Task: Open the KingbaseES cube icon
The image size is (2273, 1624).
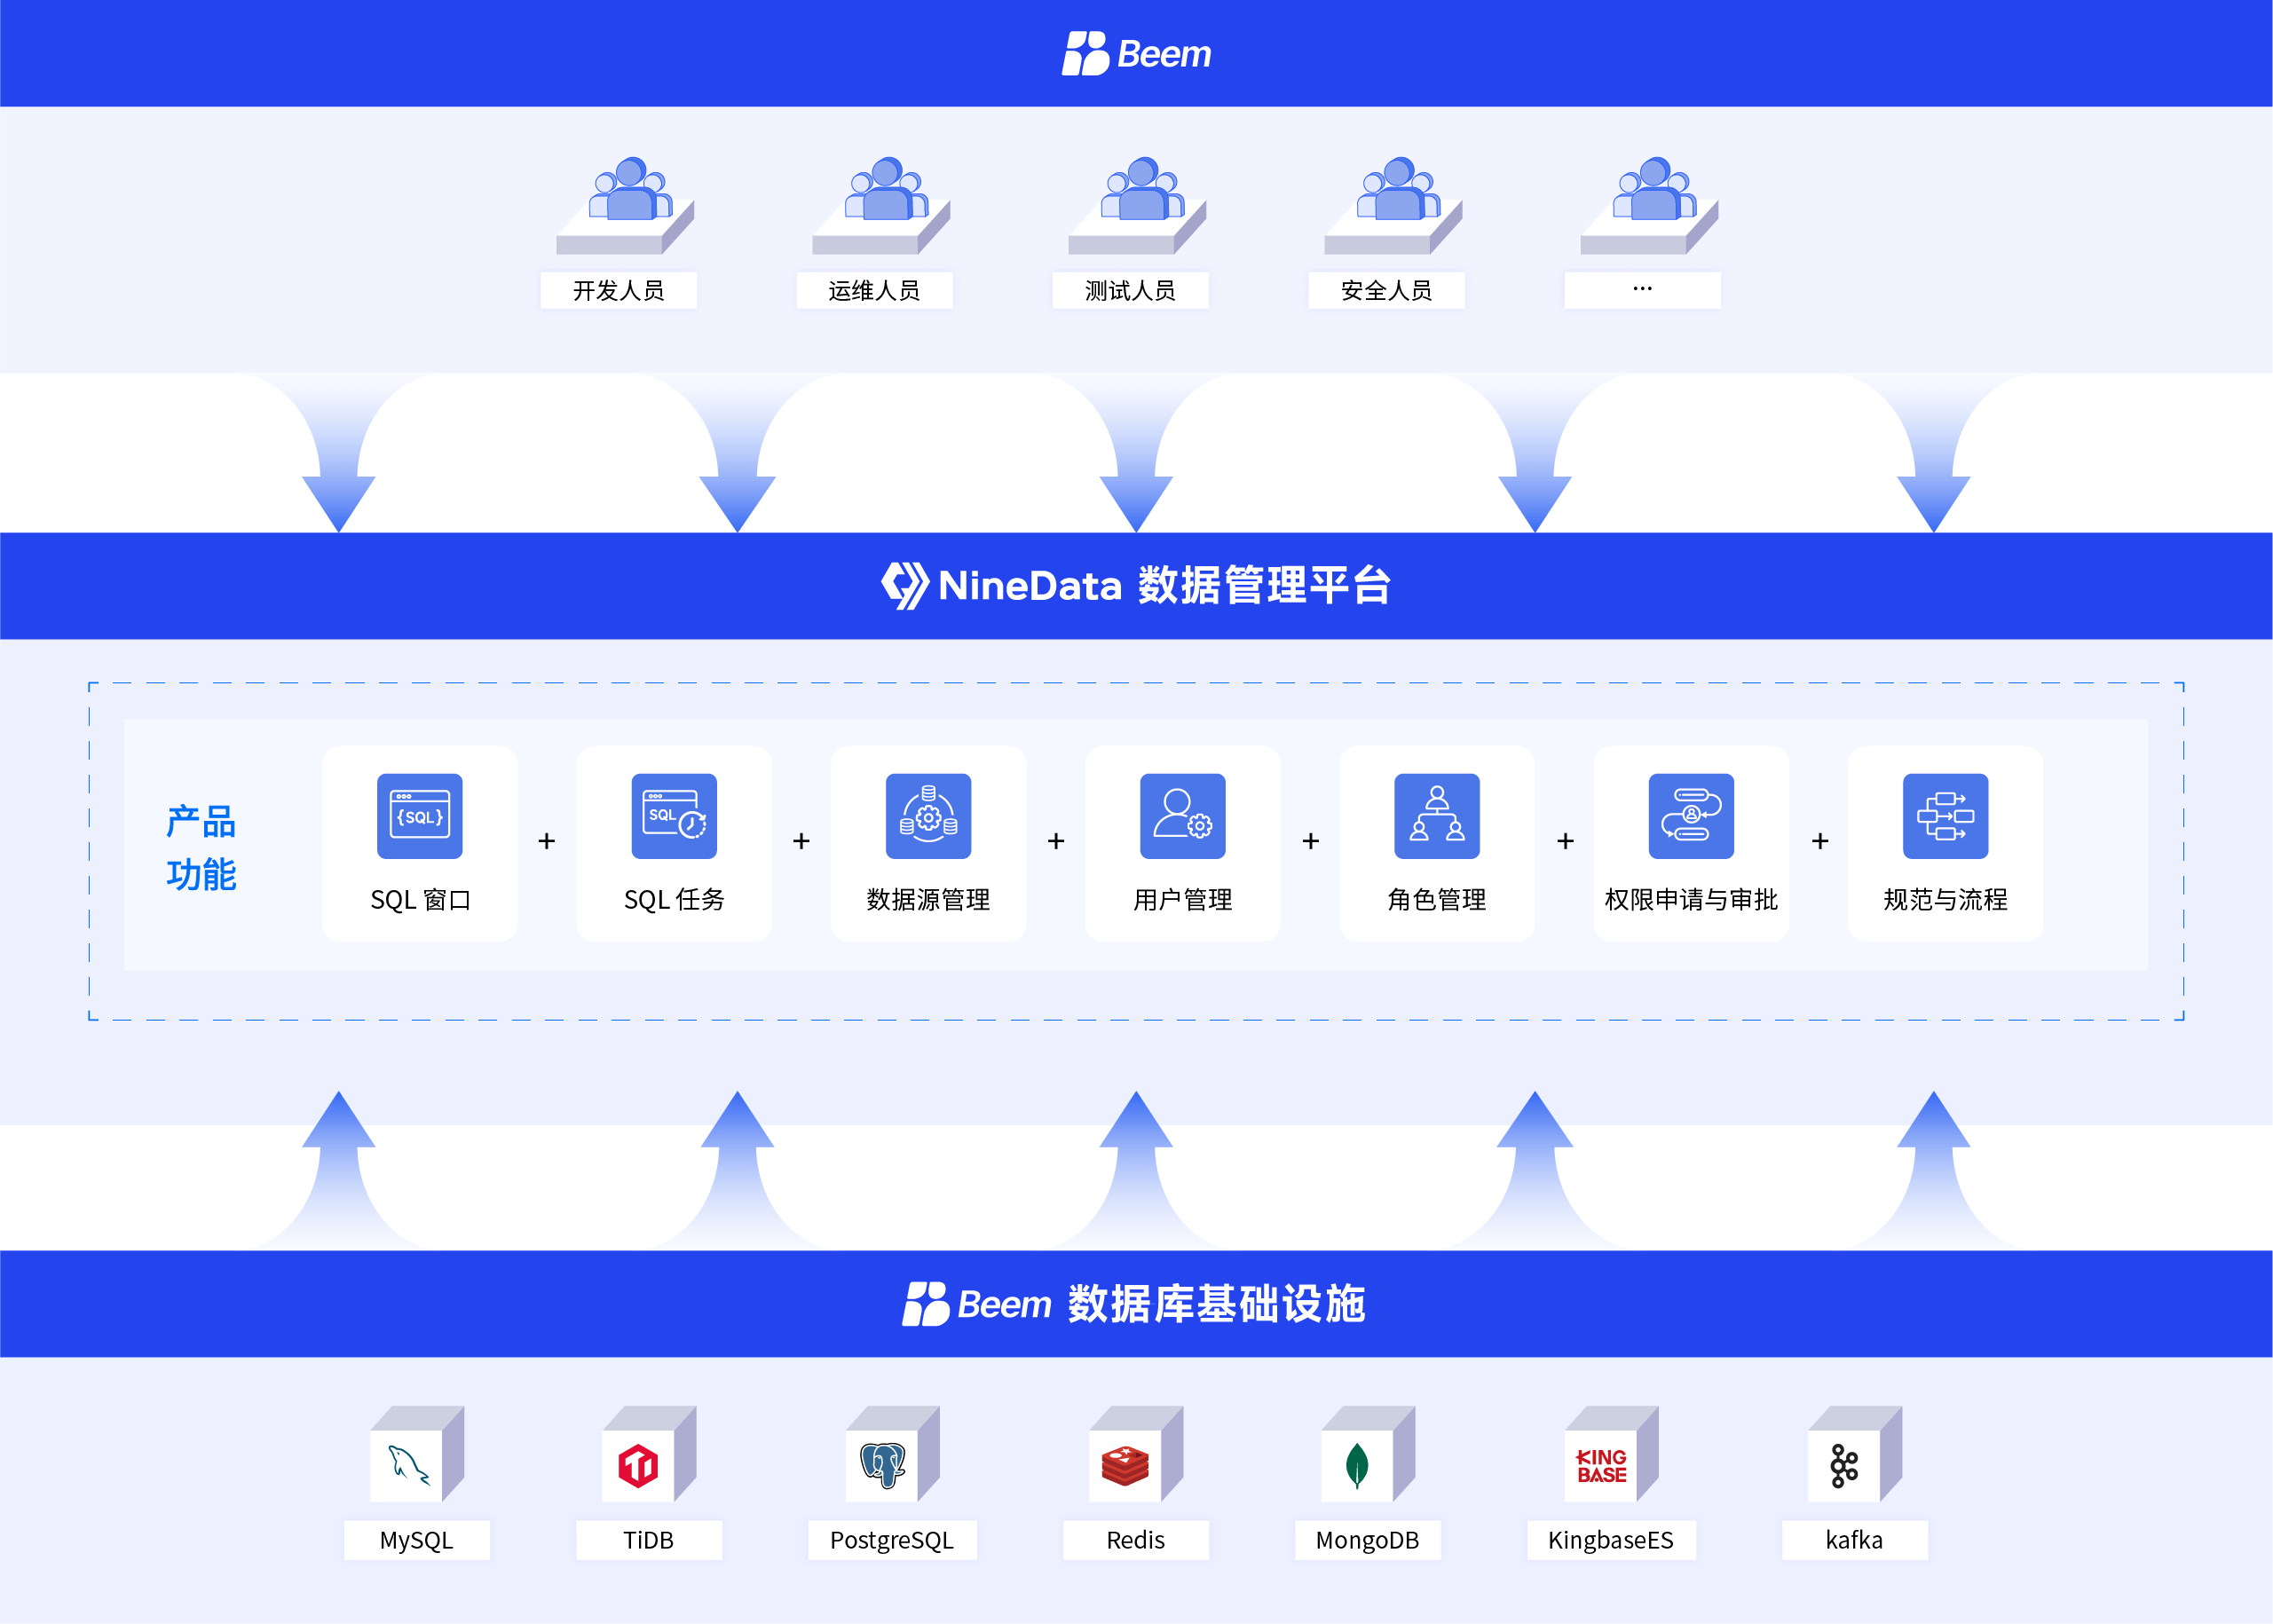Action: coord(1602,1464)
